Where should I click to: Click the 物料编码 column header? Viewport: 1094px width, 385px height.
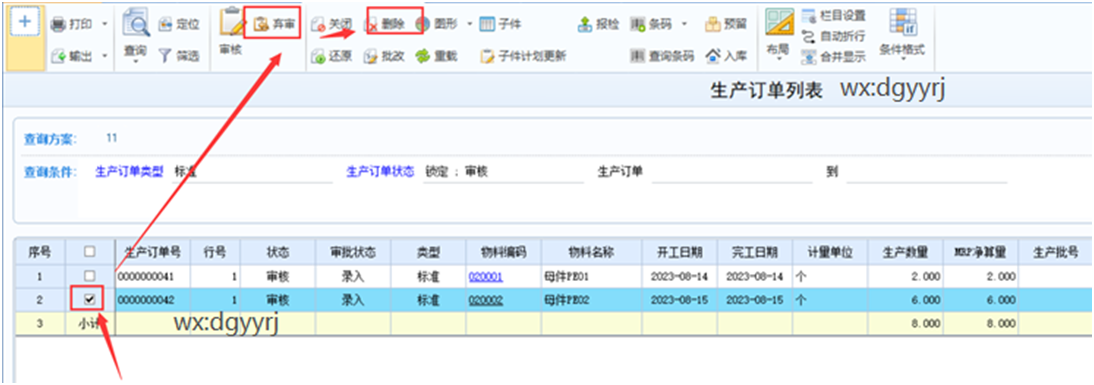tap(503, 252)
